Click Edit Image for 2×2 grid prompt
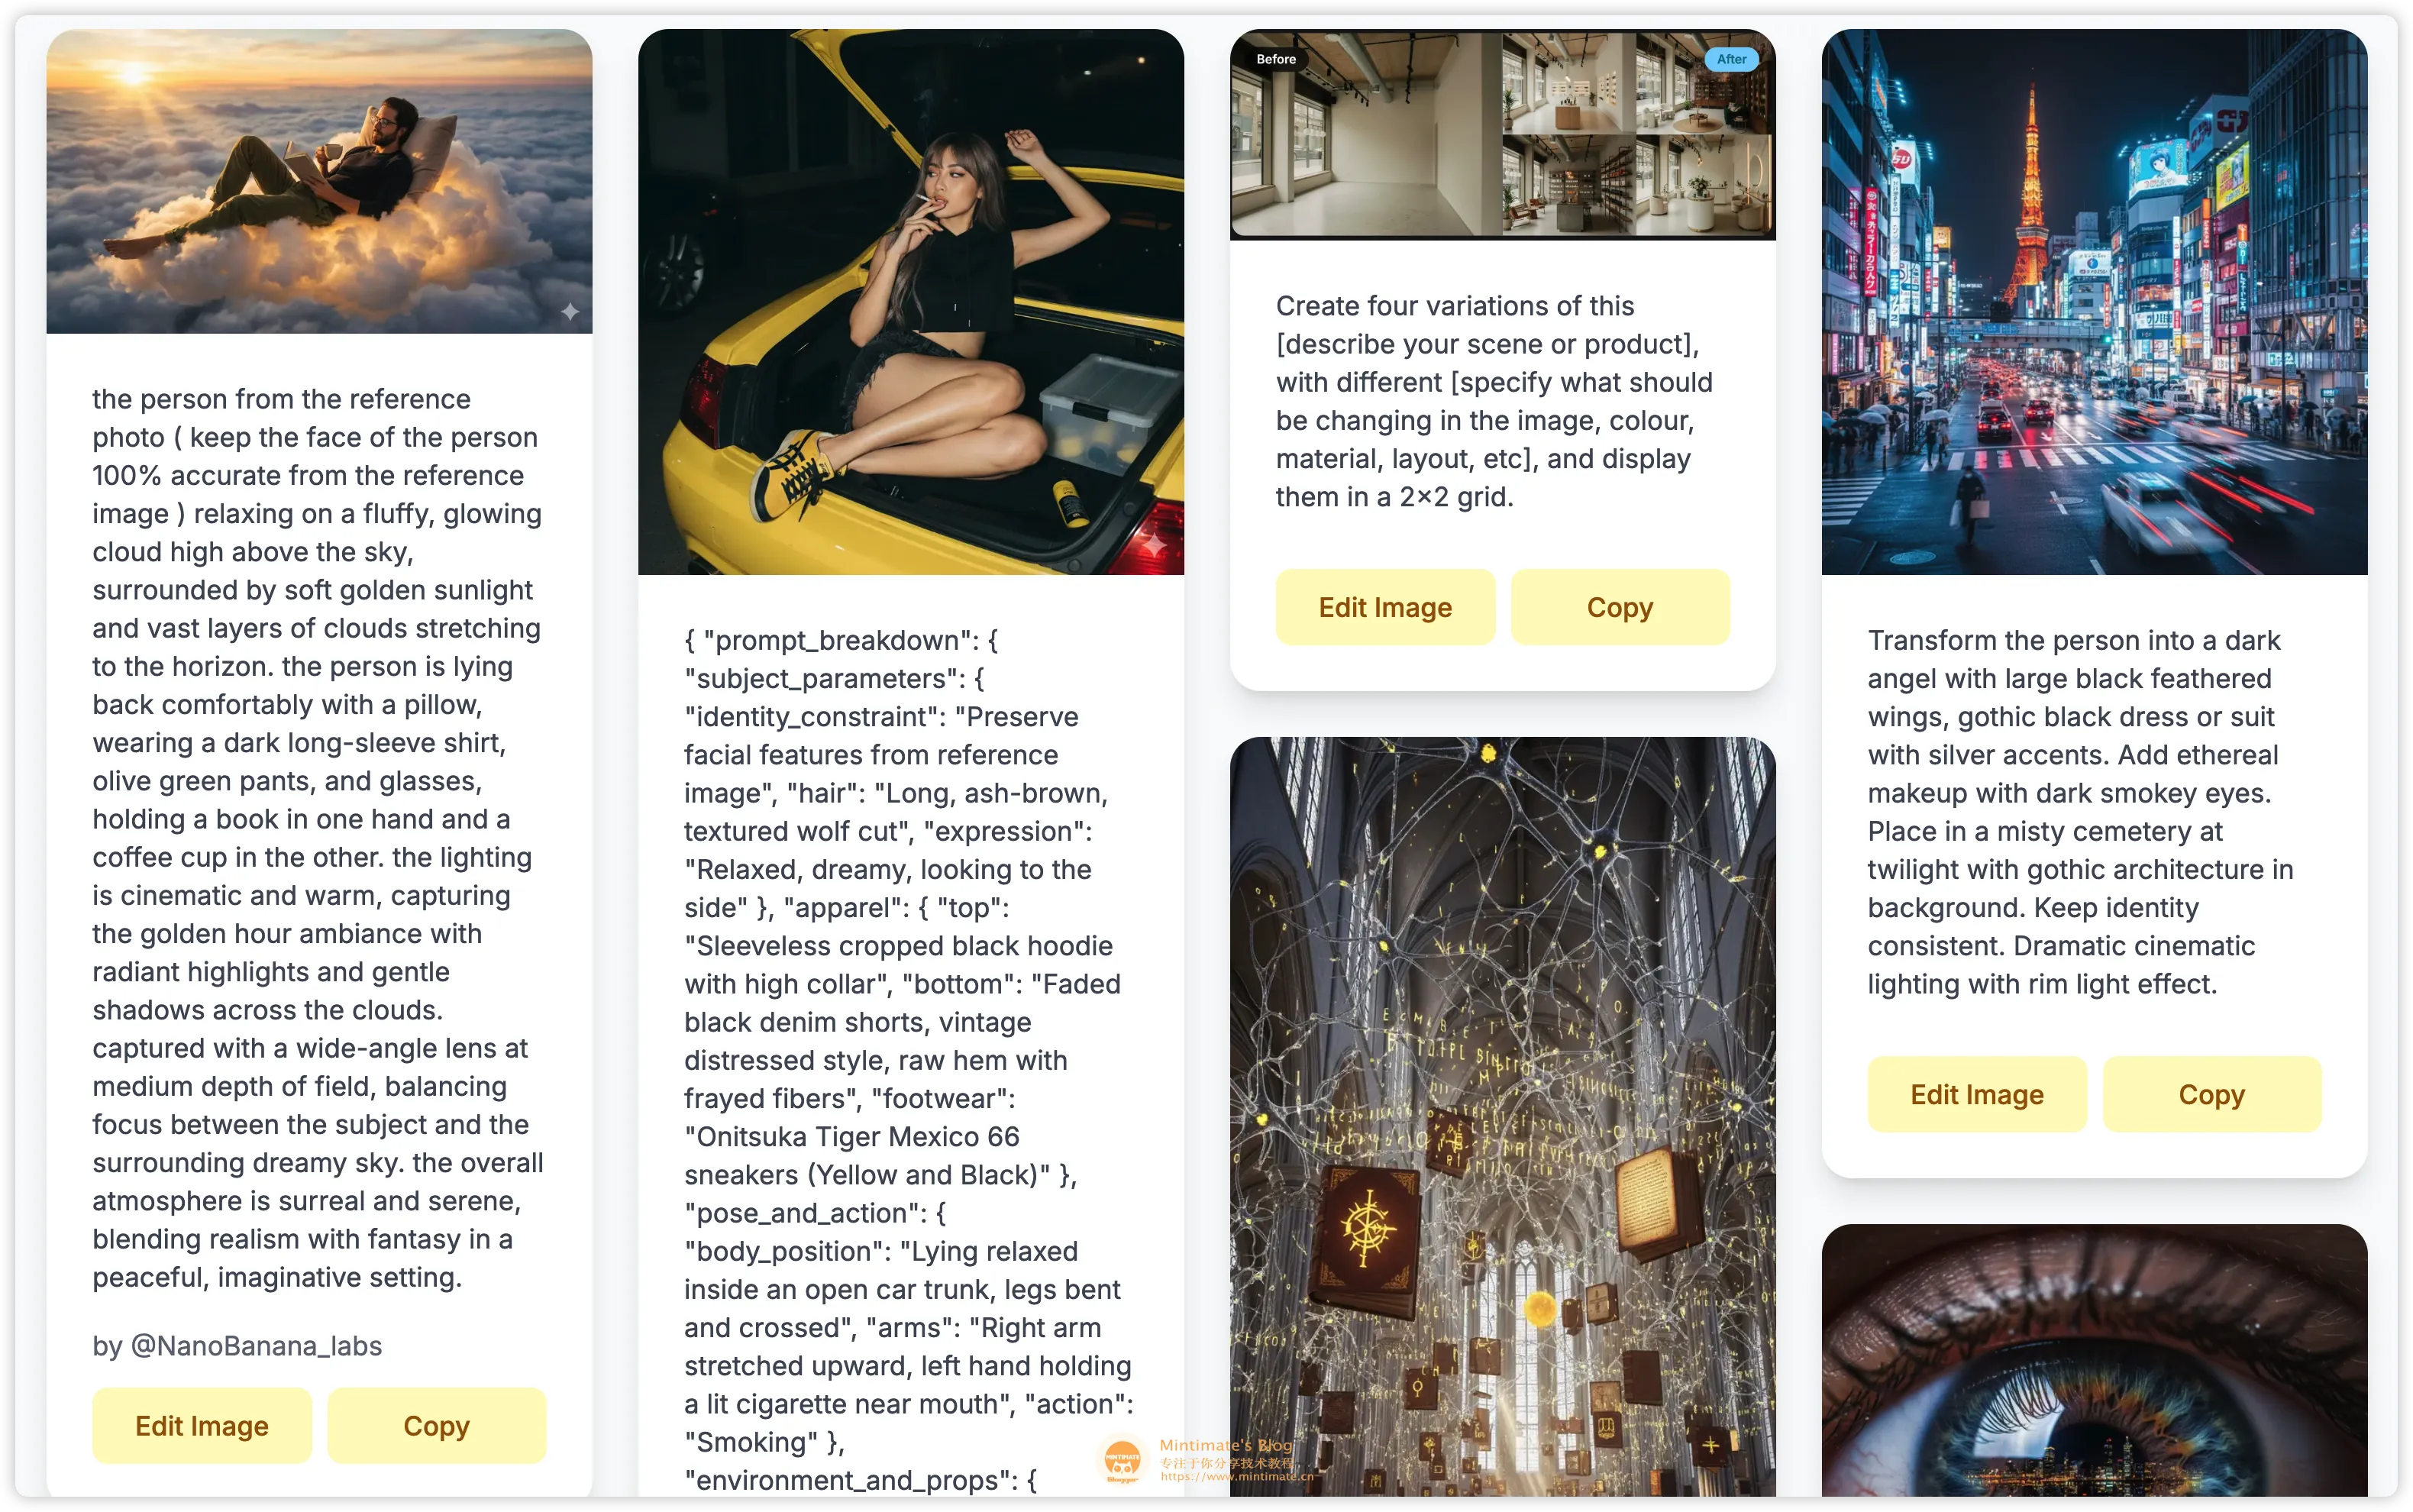The image size is (2413, 1512). [1385, 607]
